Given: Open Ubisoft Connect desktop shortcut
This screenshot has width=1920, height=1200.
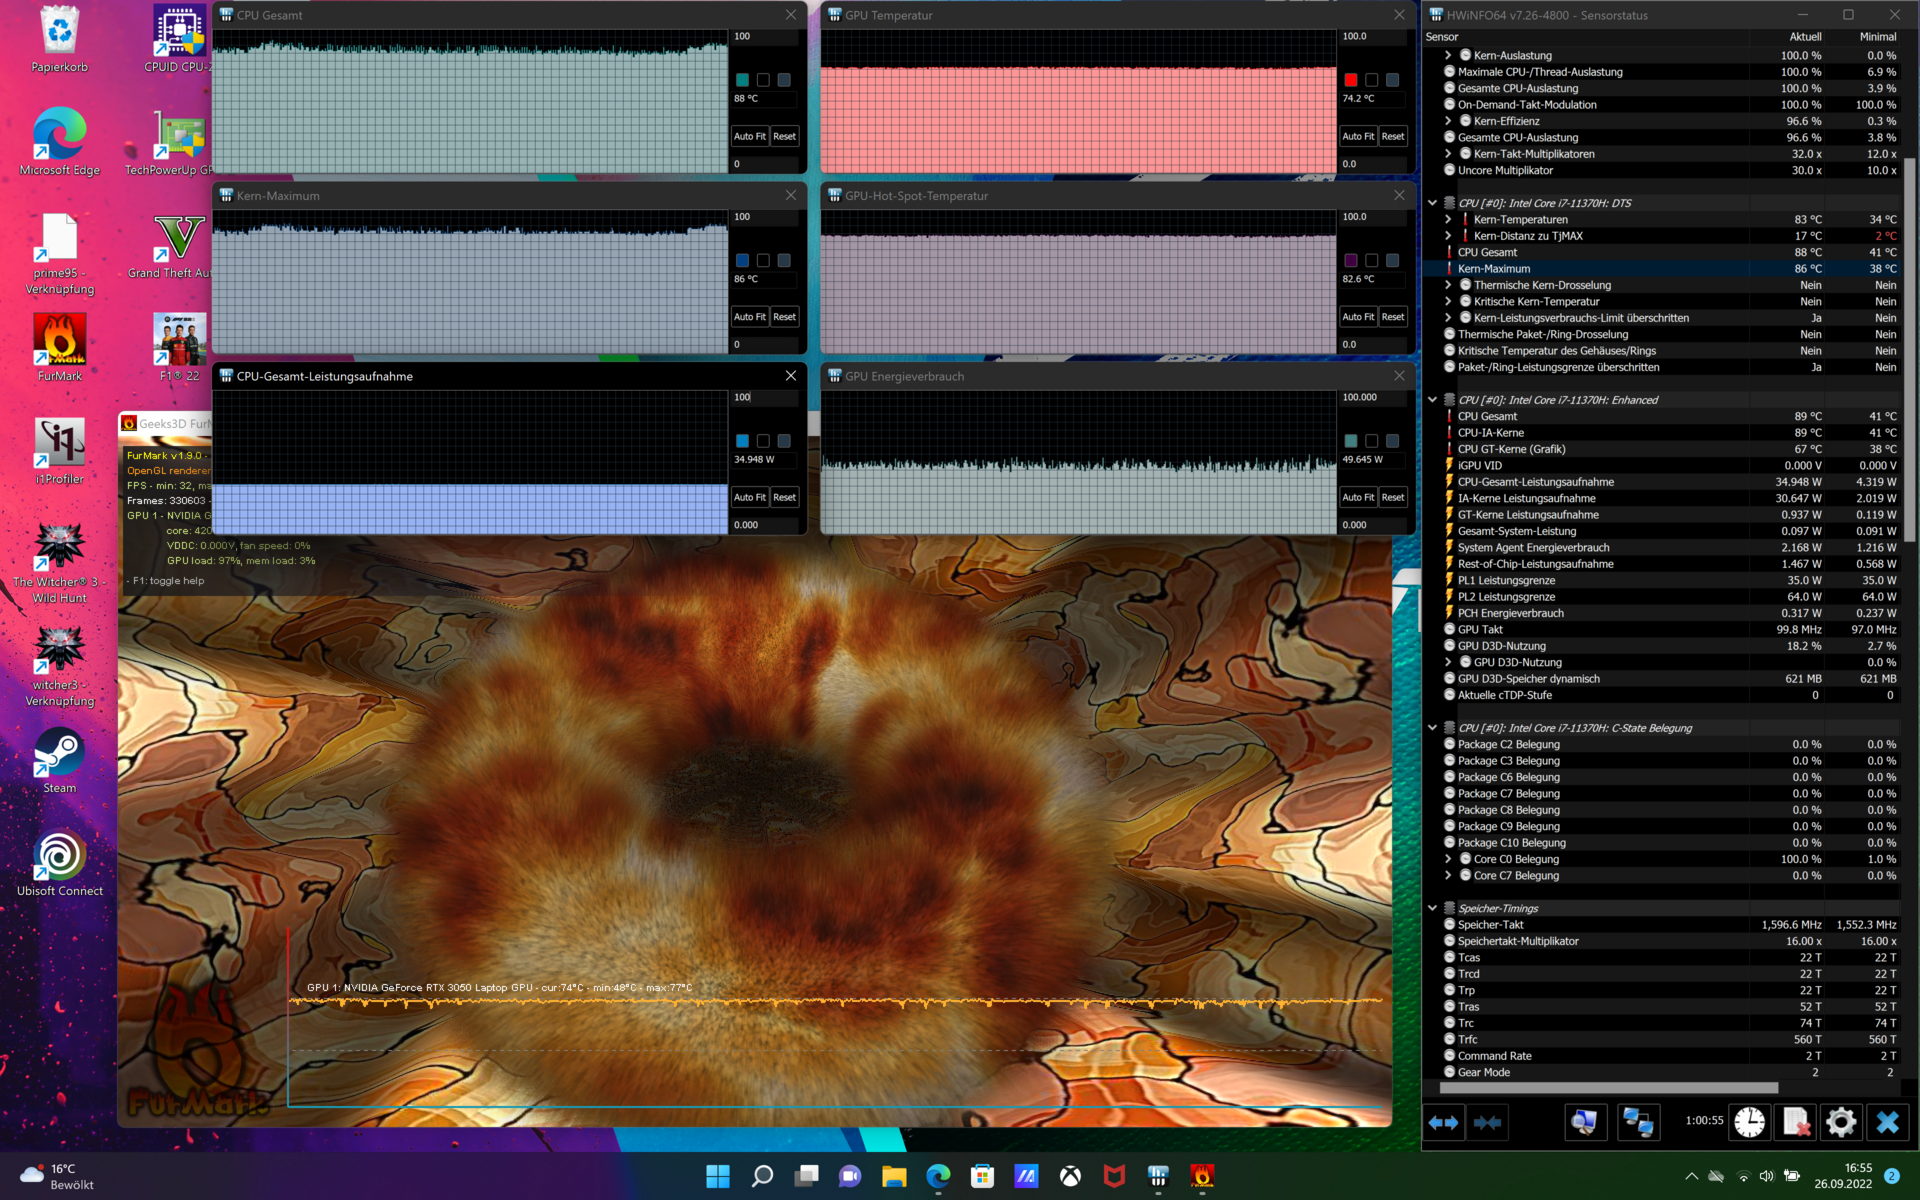Looking at the screenshot, I should click(x=60, y=864).
